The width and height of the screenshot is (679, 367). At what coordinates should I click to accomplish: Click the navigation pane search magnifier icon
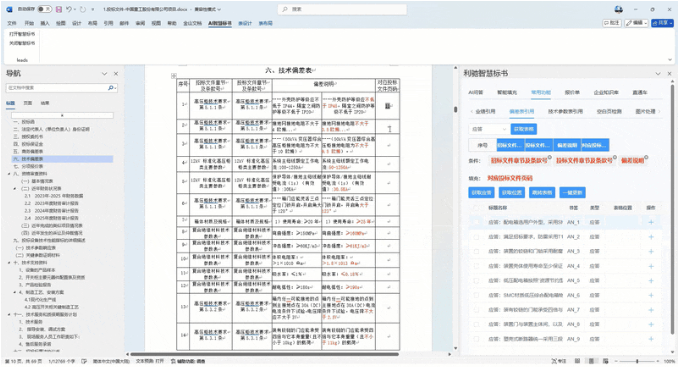111,88
